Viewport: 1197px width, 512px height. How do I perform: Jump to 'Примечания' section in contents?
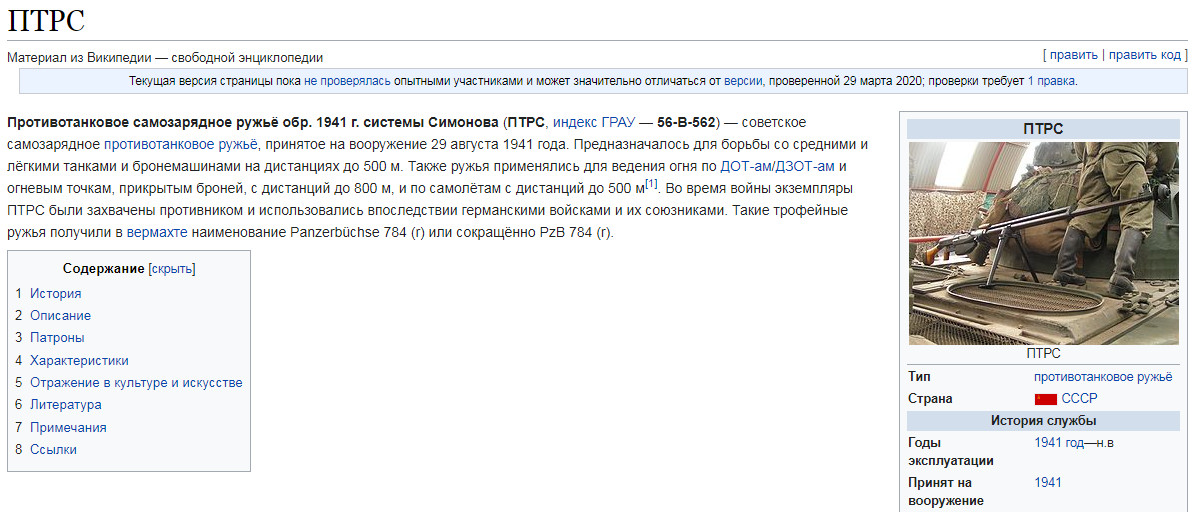68,427
